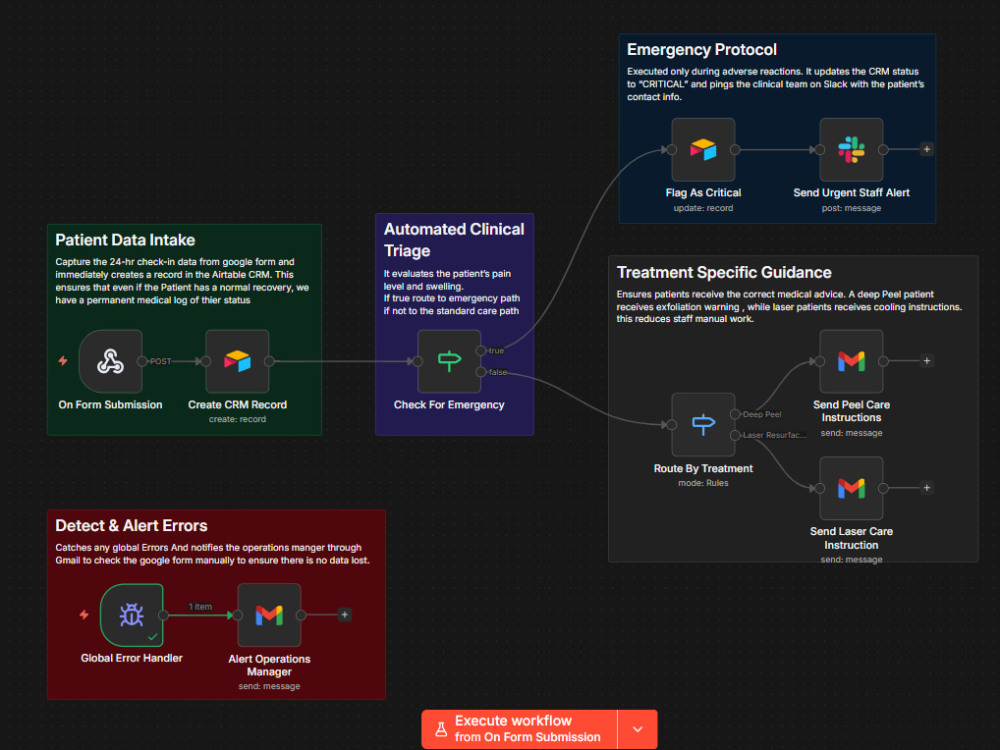Open the Check For Emergency IF node

point(449,361)
